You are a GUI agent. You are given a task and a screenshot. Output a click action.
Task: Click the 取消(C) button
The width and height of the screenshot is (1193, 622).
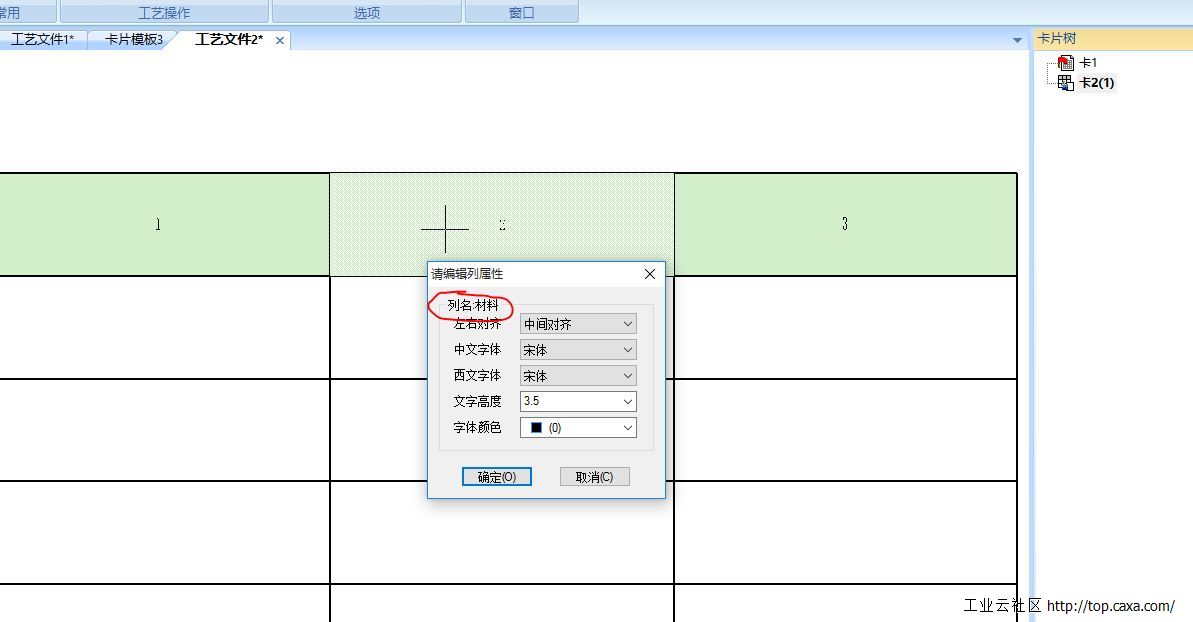tap(594, 477)
